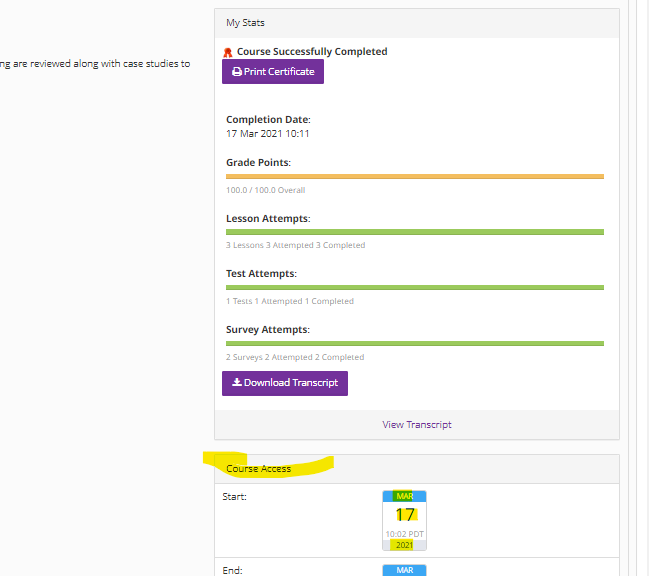Screen dimensions: 649x576
Task: Click the End date calendar icon
Action: 404,570
